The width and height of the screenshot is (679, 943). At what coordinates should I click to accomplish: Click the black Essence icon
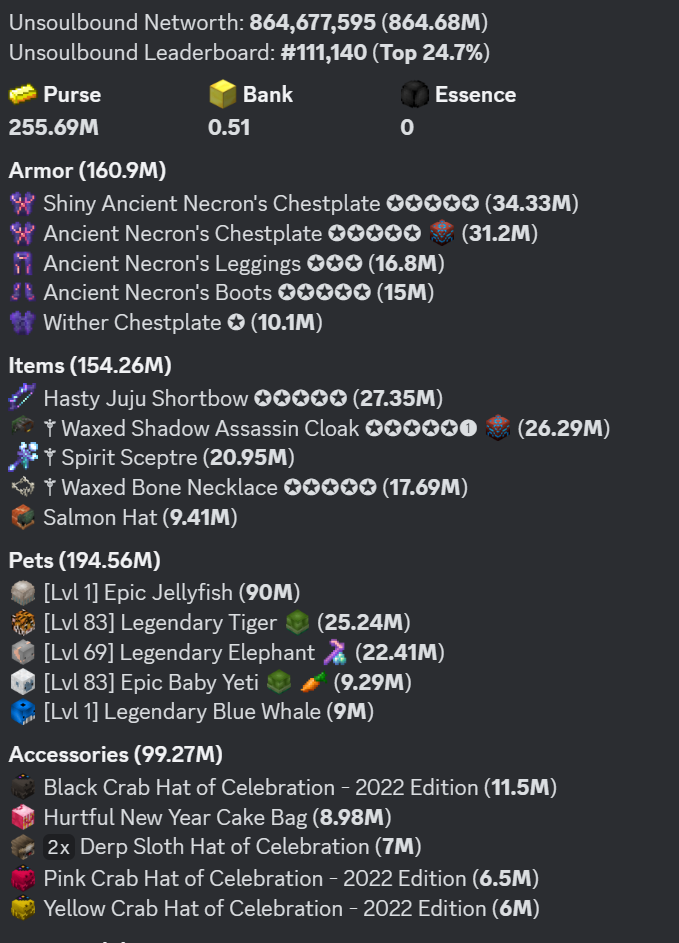click(414, 95)
